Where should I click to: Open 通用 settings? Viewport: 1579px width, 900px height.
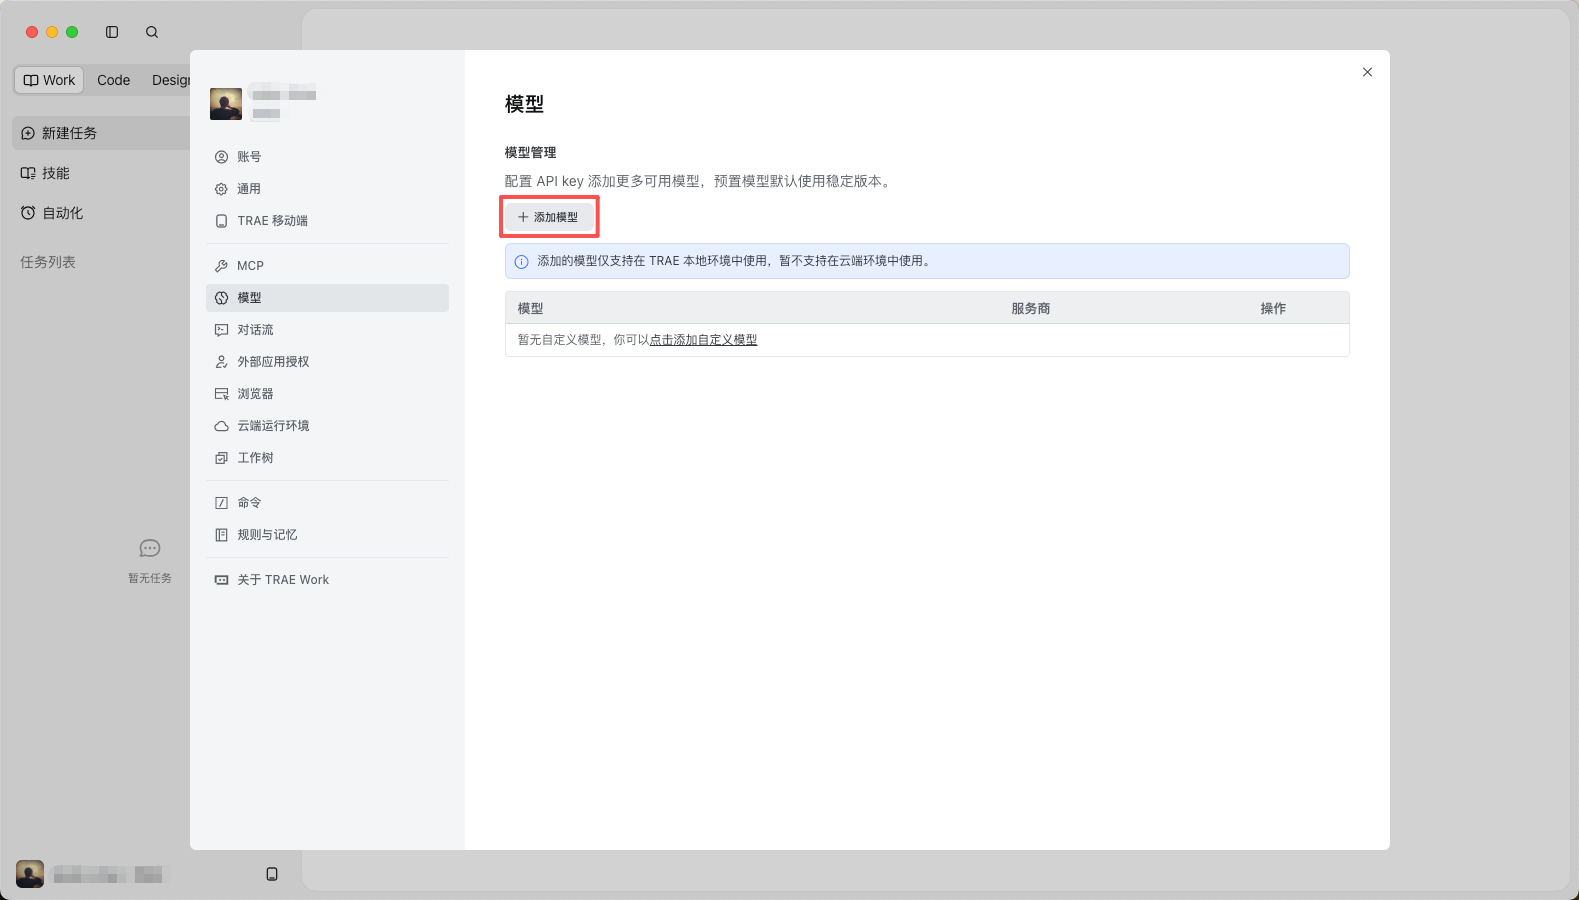point(327,189)
